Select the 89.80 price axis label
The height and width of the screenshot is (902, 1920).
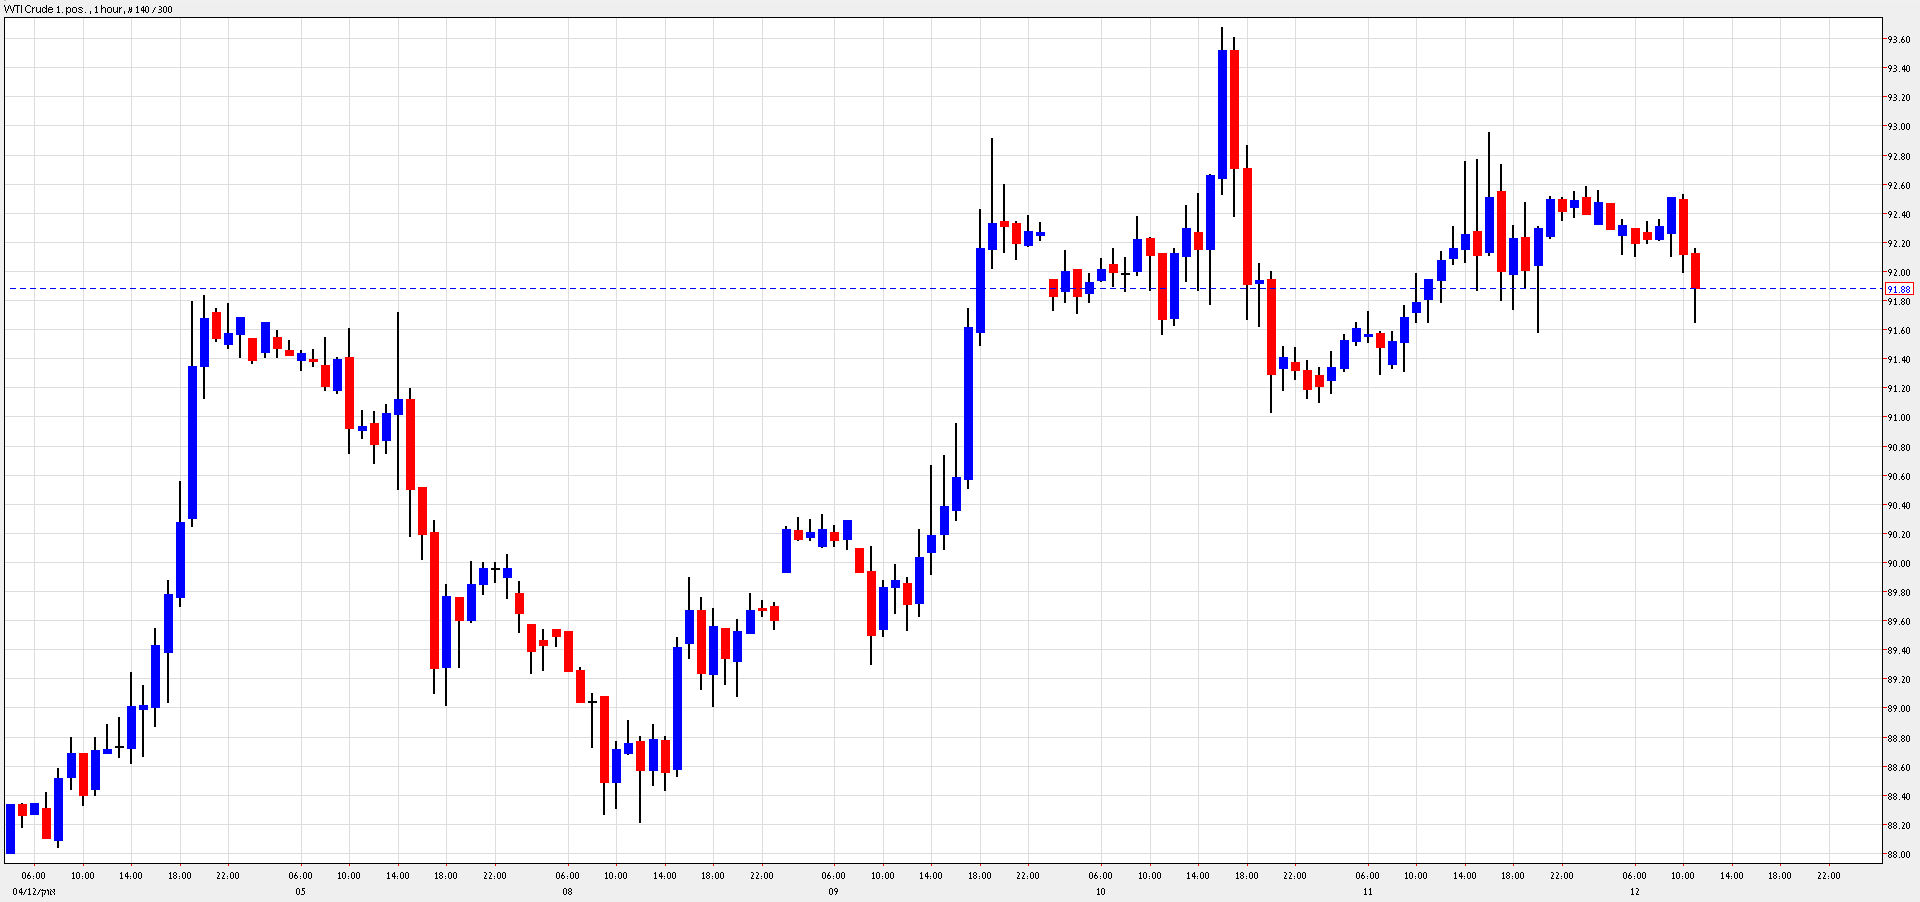[x=1898, y=593]
